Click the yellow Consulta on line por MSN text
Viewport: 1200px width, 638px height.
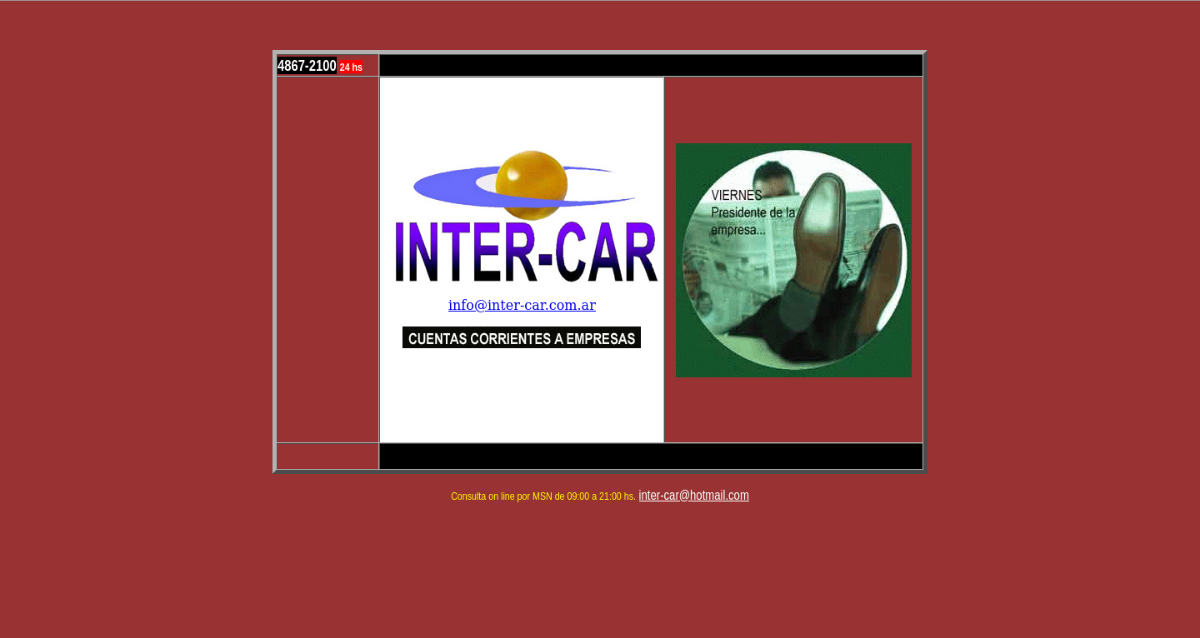pos(543,496)
